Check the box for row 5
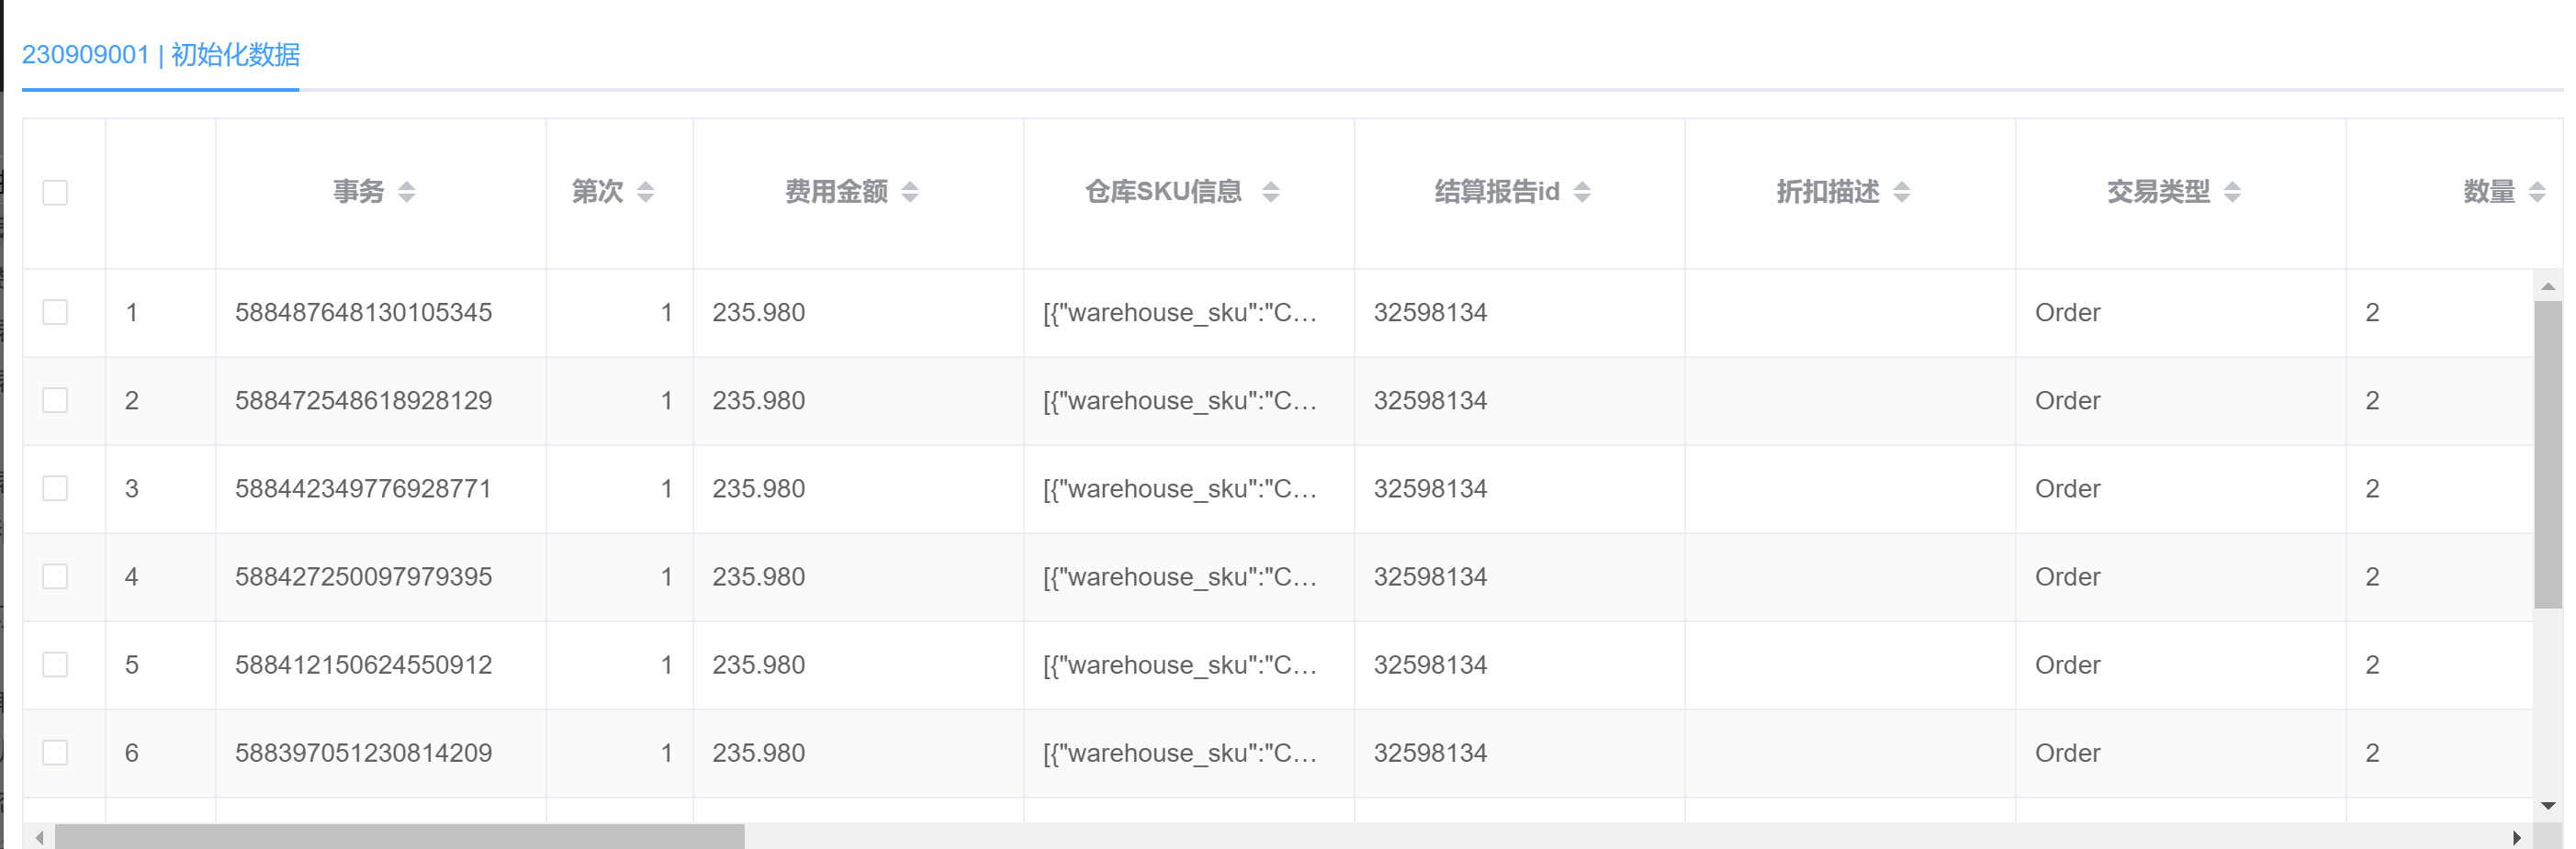 (x=55, y=664)
